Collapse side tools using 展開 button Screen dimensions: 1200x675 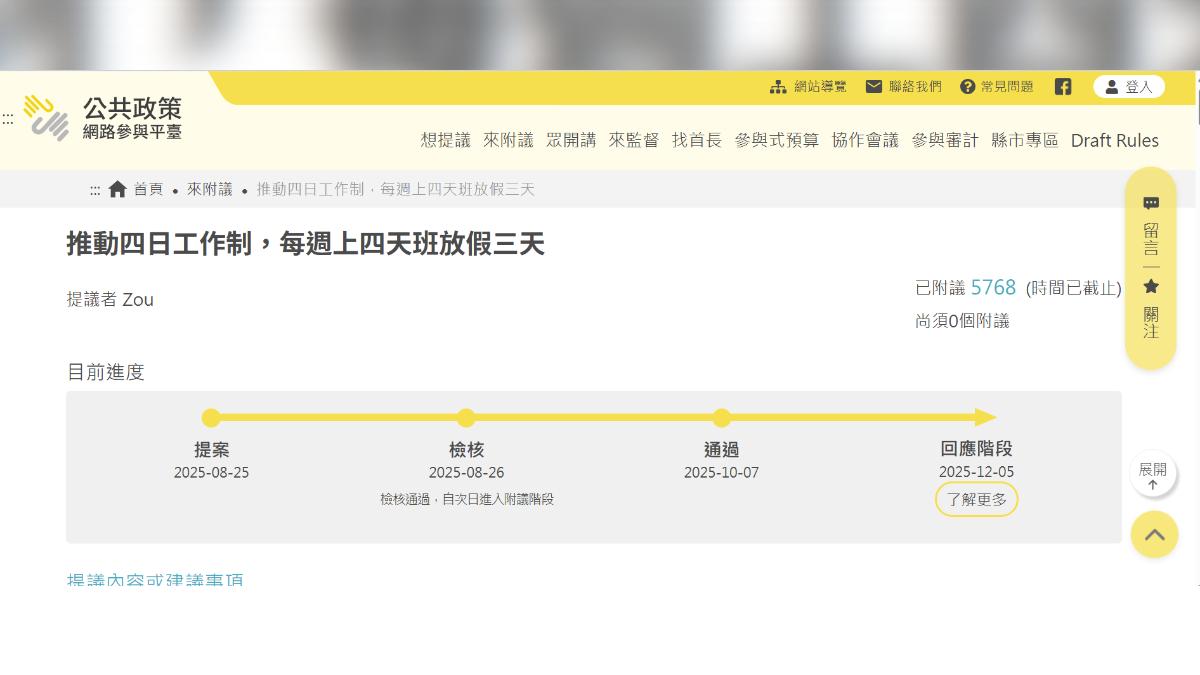pos(1152,474)
